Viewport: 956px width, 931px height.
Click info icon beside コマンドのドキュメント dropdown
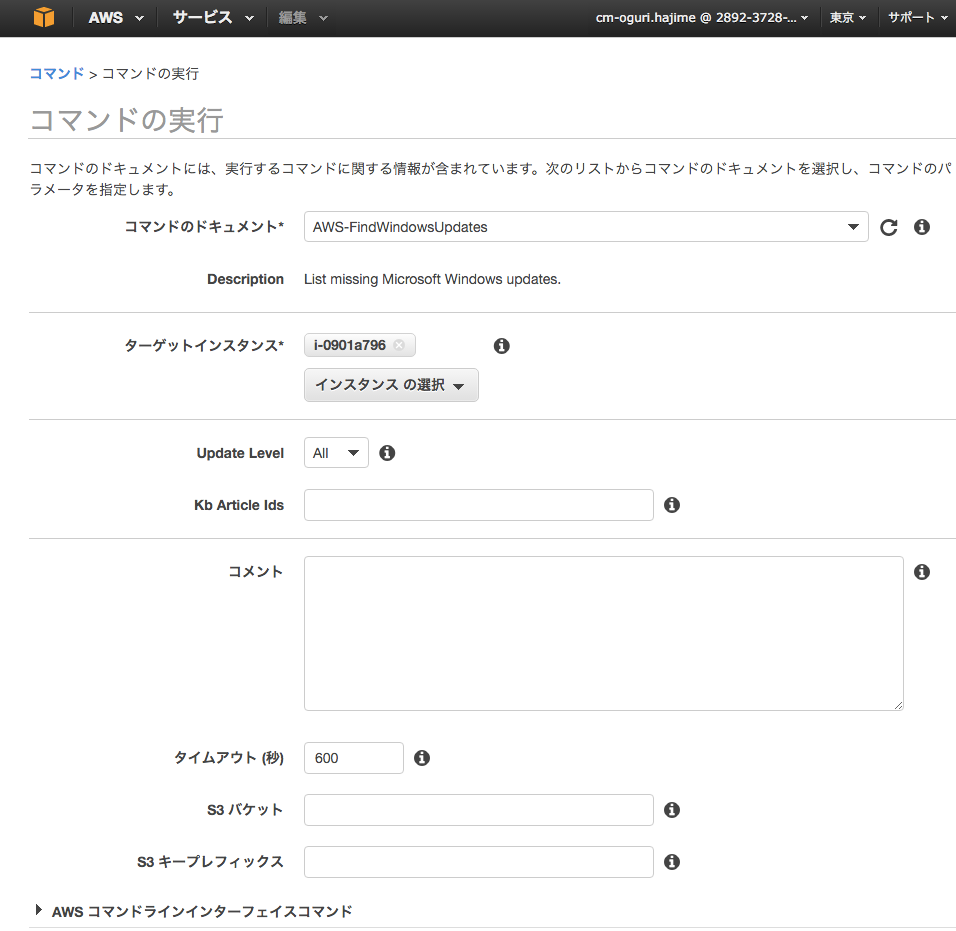click(x=921, y=227)
